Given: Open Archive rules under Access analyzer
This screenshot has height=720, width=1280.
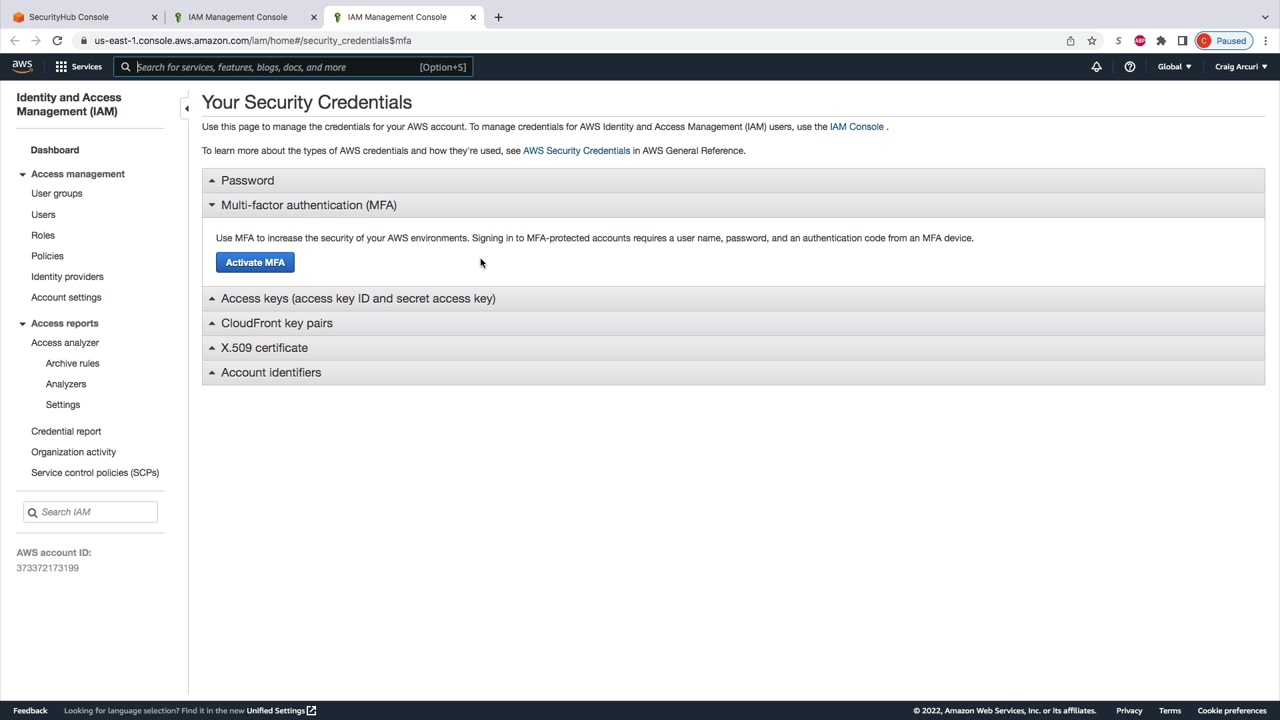Looking at the screenshot, I should pos(73,364).
